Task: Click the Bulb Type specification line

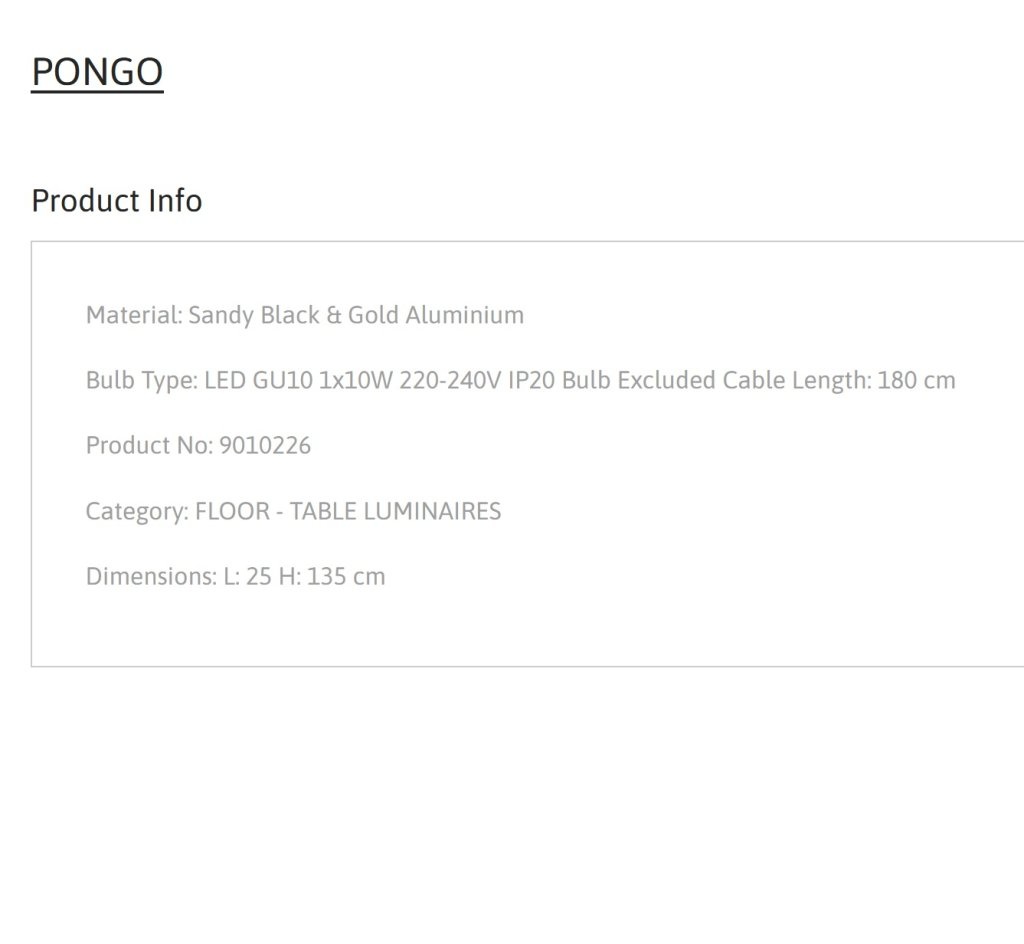Action: [x=520, y=381]
